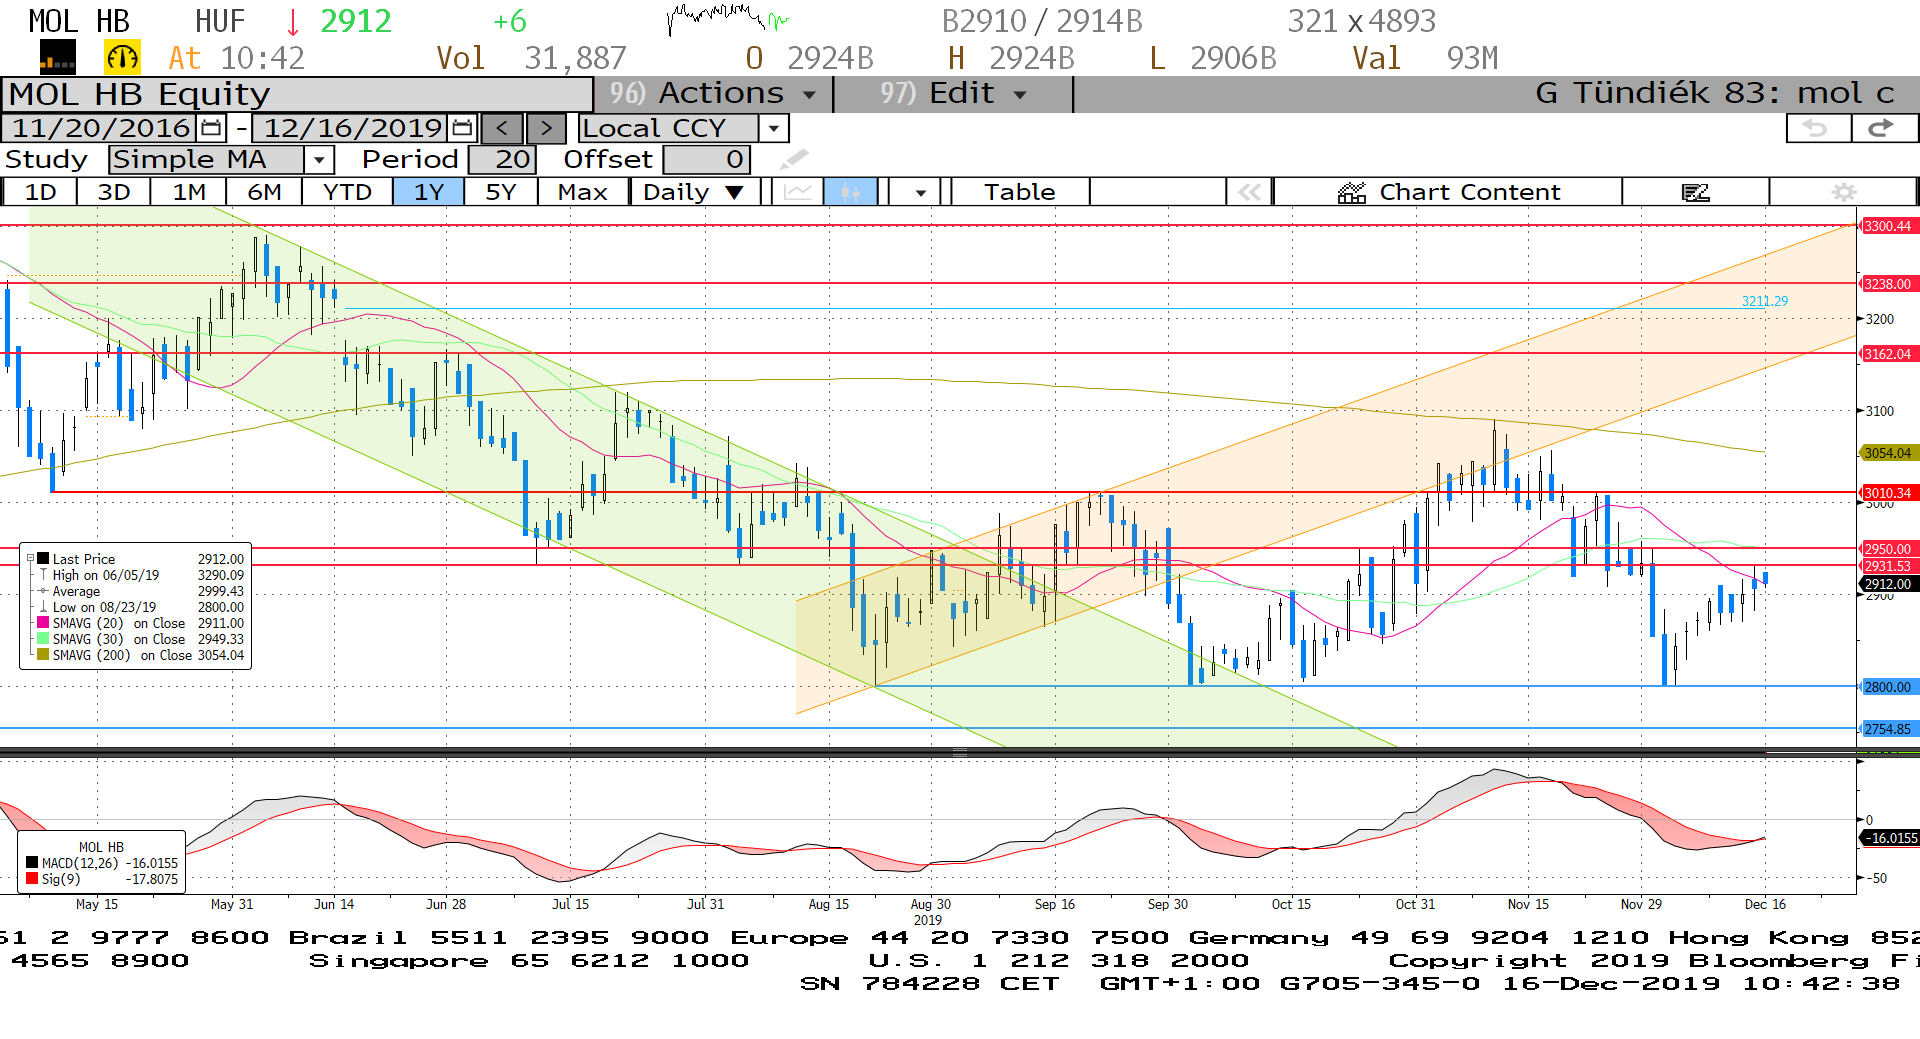Select the Max range tab

pos(583,192)
